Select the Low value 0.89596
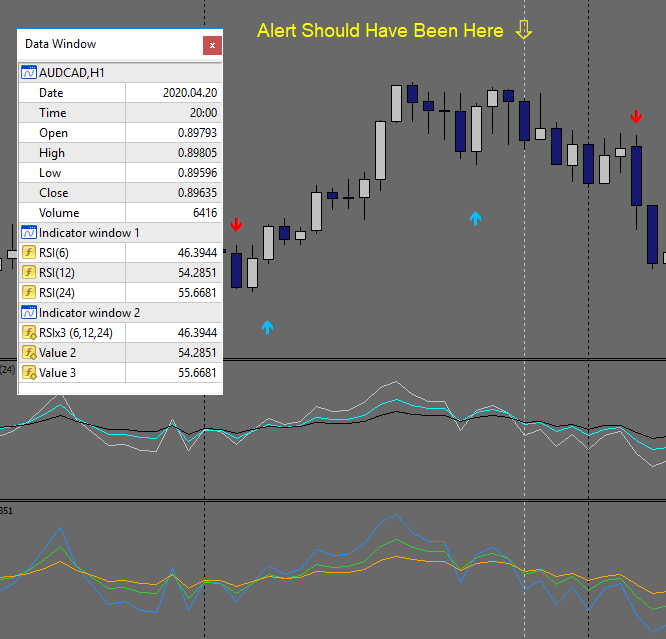This screenshot has height=639, width=666. click(197, 172)
